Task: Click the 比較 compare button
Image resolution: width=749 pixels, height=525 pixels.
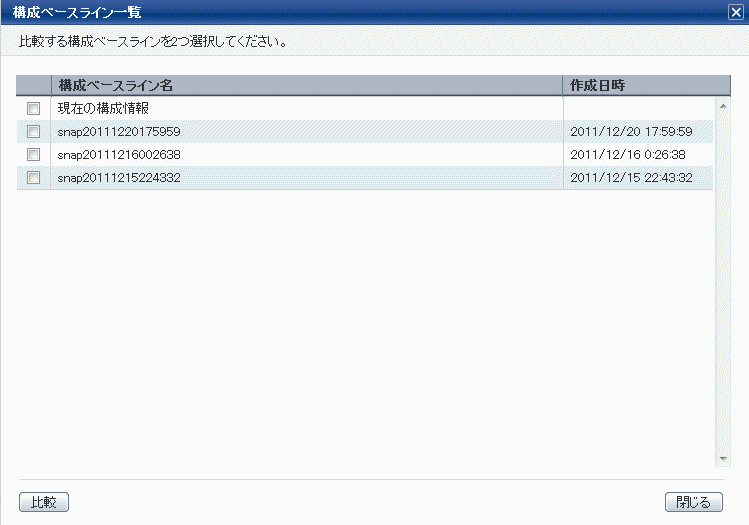Action: tap(44, 502)
